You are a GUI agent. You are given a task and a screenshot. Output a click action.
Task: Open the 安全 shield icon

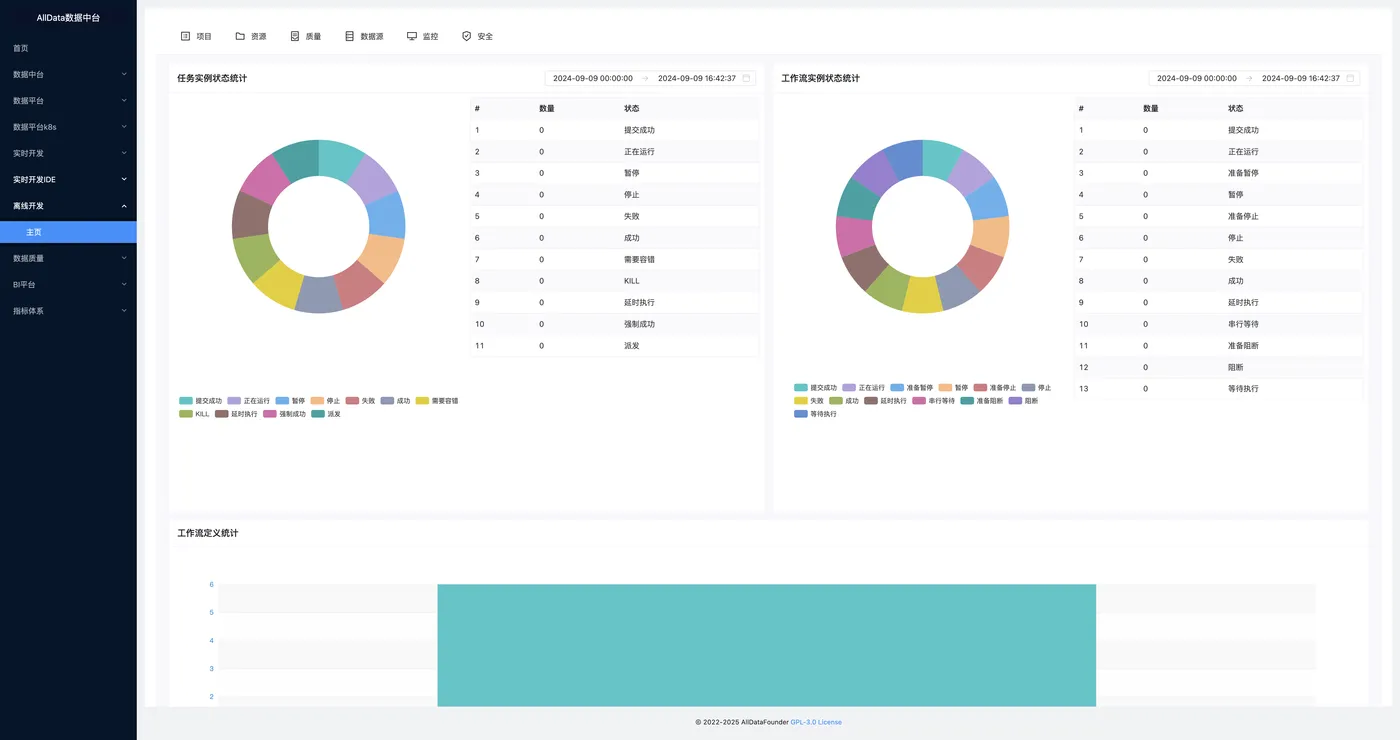466,36
